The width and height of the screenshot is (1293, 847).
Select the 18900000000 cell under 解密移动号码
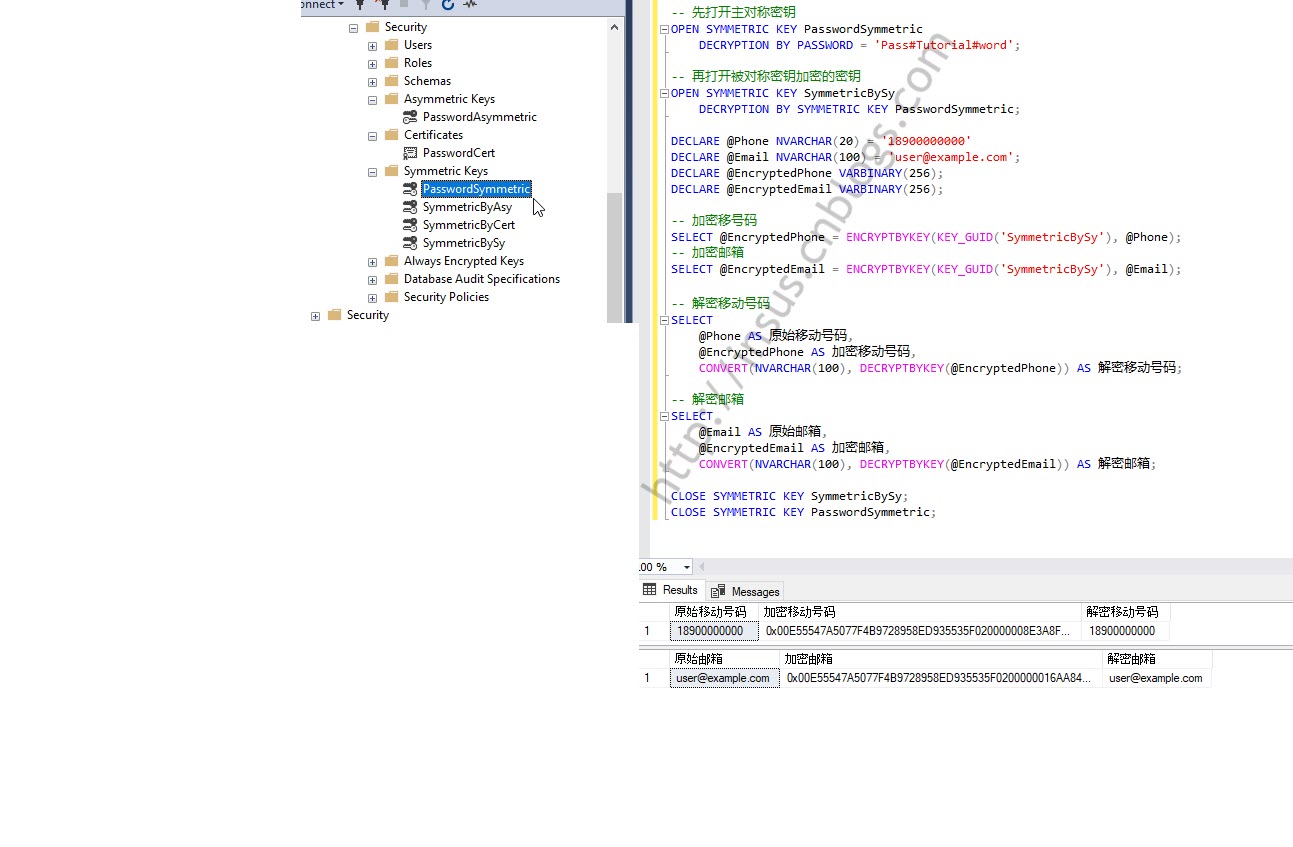click(x=1126, y=631)
